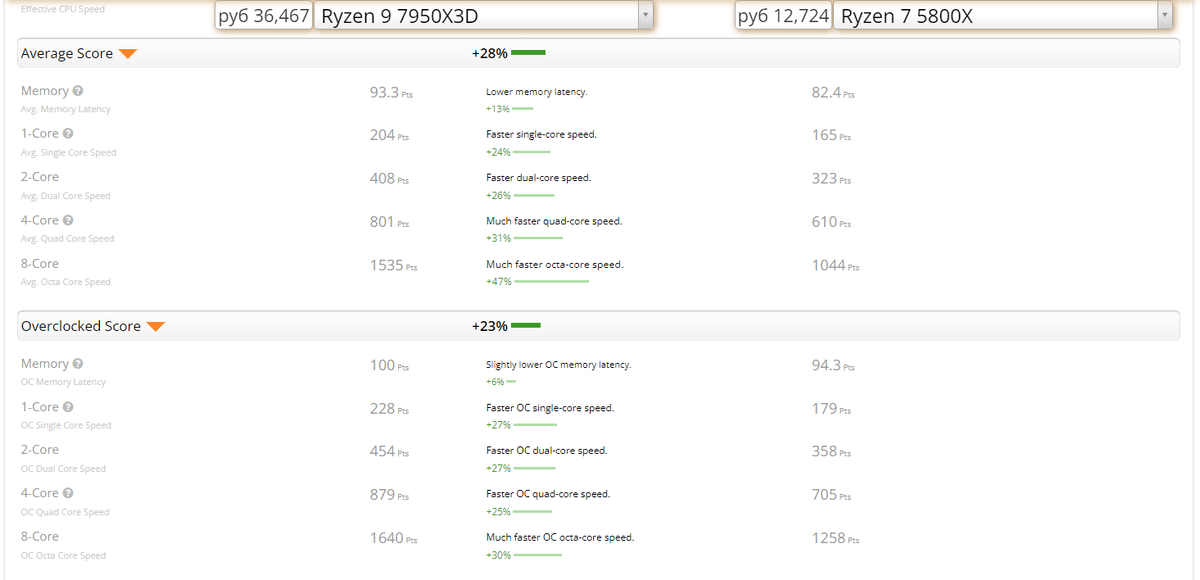Open the Ryzen 9 7950X3D dropdown arrow

[x=645, y=15]
